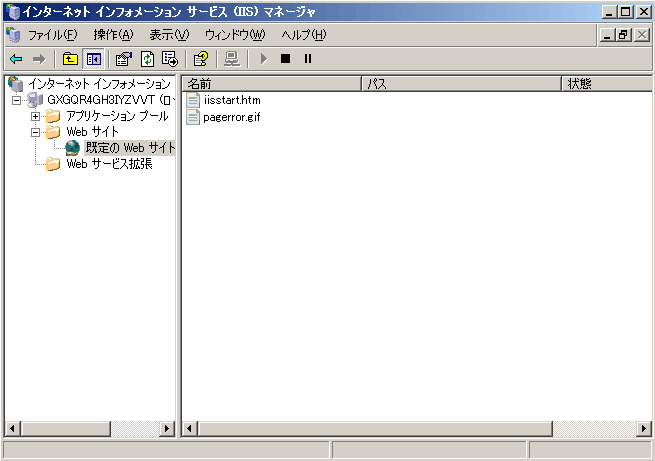Click the Back arrow toolbar icon
This screenshot has width=655, height=461.
(x=16, y=59)
